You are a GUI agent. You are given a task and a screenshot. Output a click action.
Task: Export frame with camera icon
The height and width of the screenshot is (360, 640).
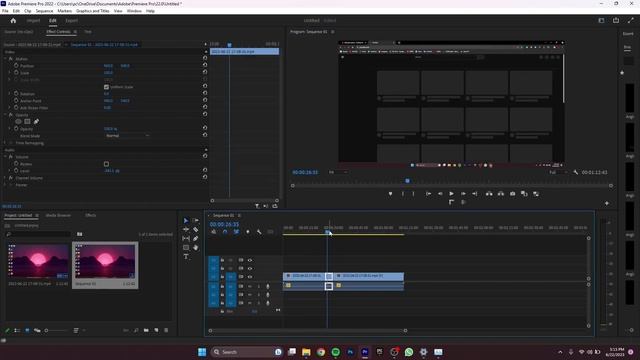click(513, 194)
